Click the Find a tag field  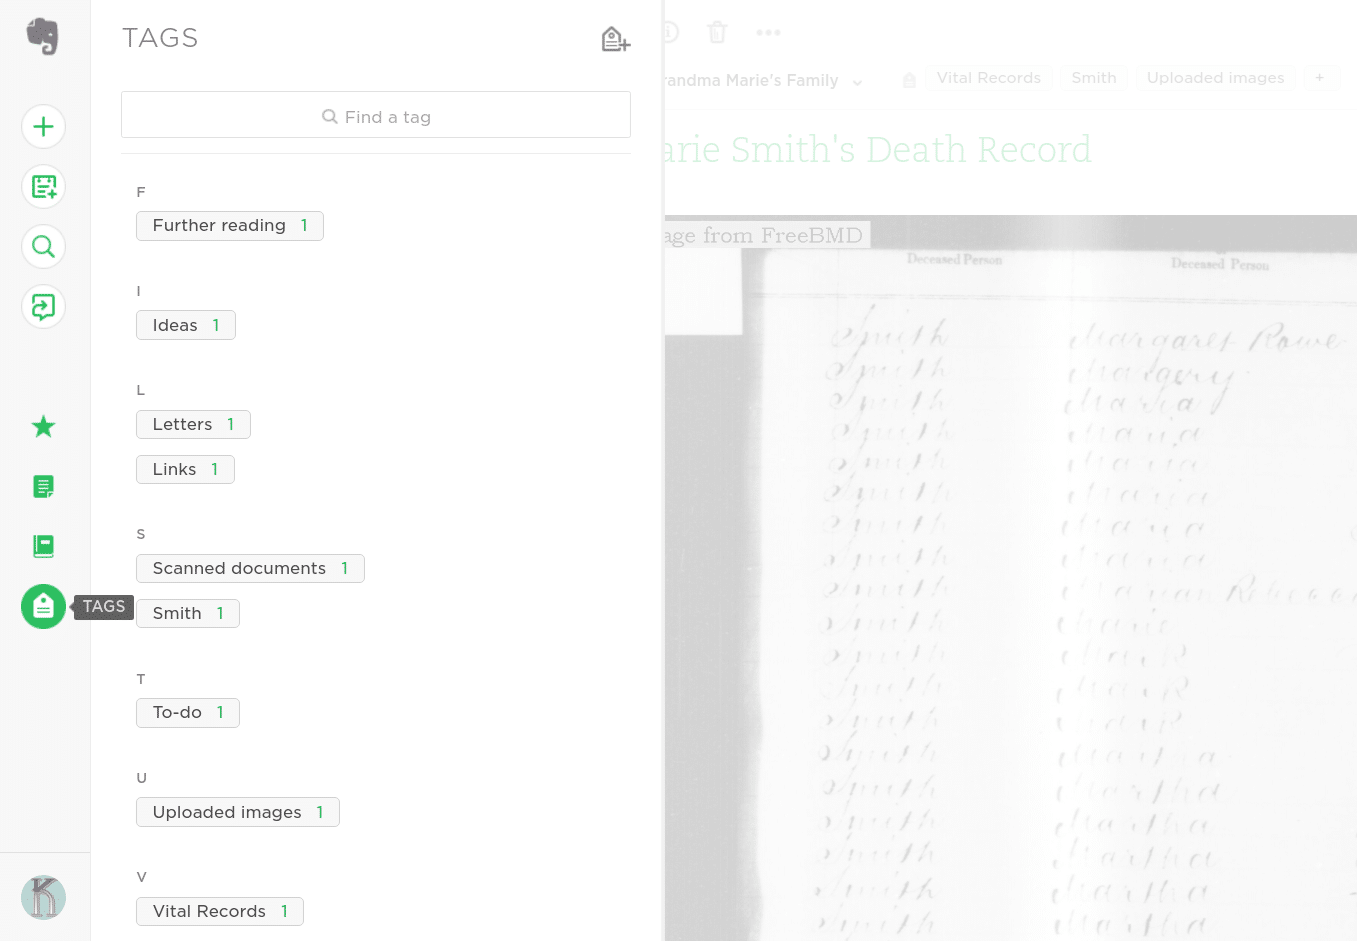click(x=376, y=115)
